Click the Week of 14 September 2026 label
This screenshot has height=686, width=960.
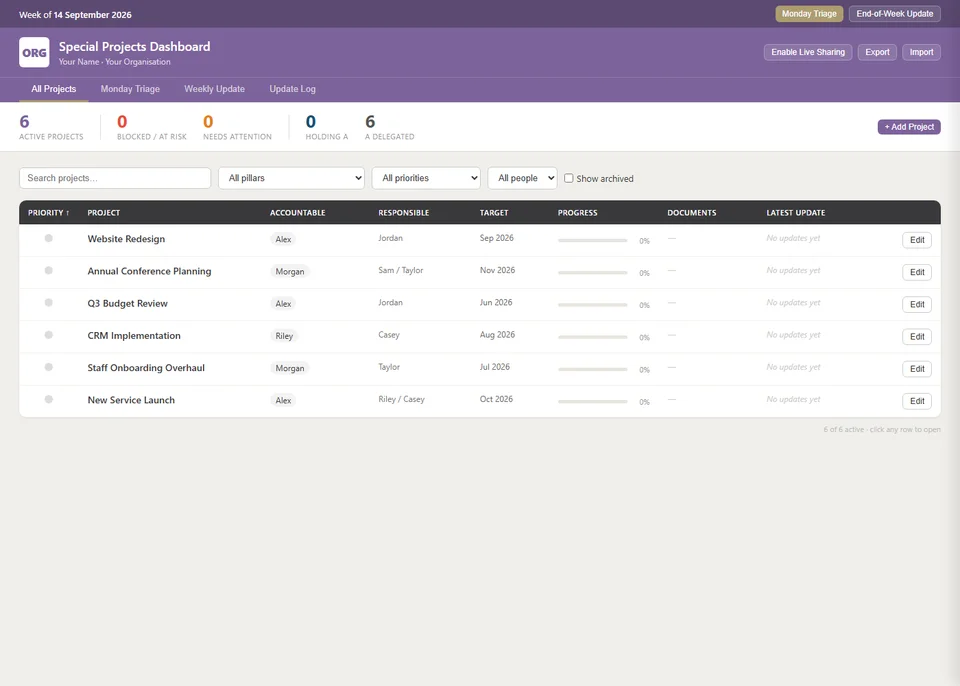point(75,15)
